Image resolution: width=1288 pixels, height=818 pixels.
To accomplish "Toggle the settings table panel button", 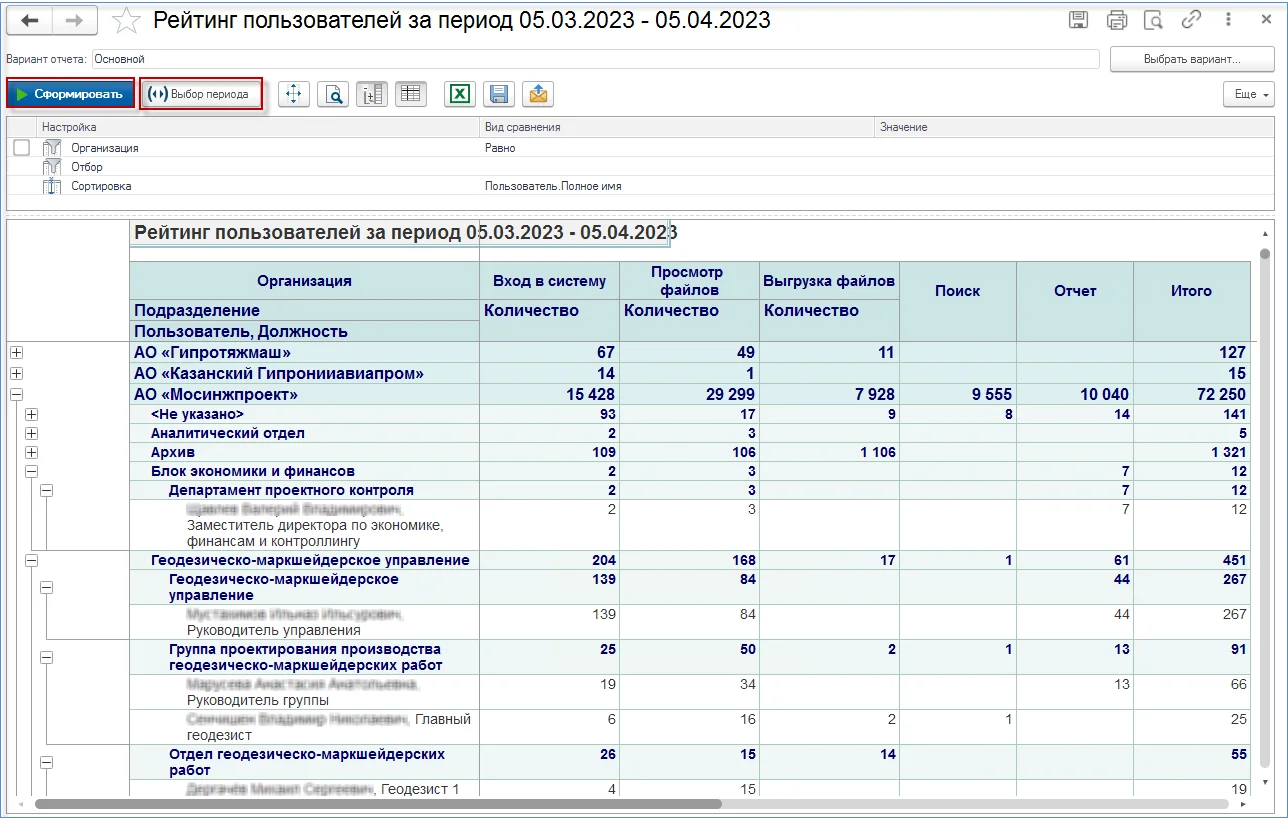I will (x=410, y=94).
